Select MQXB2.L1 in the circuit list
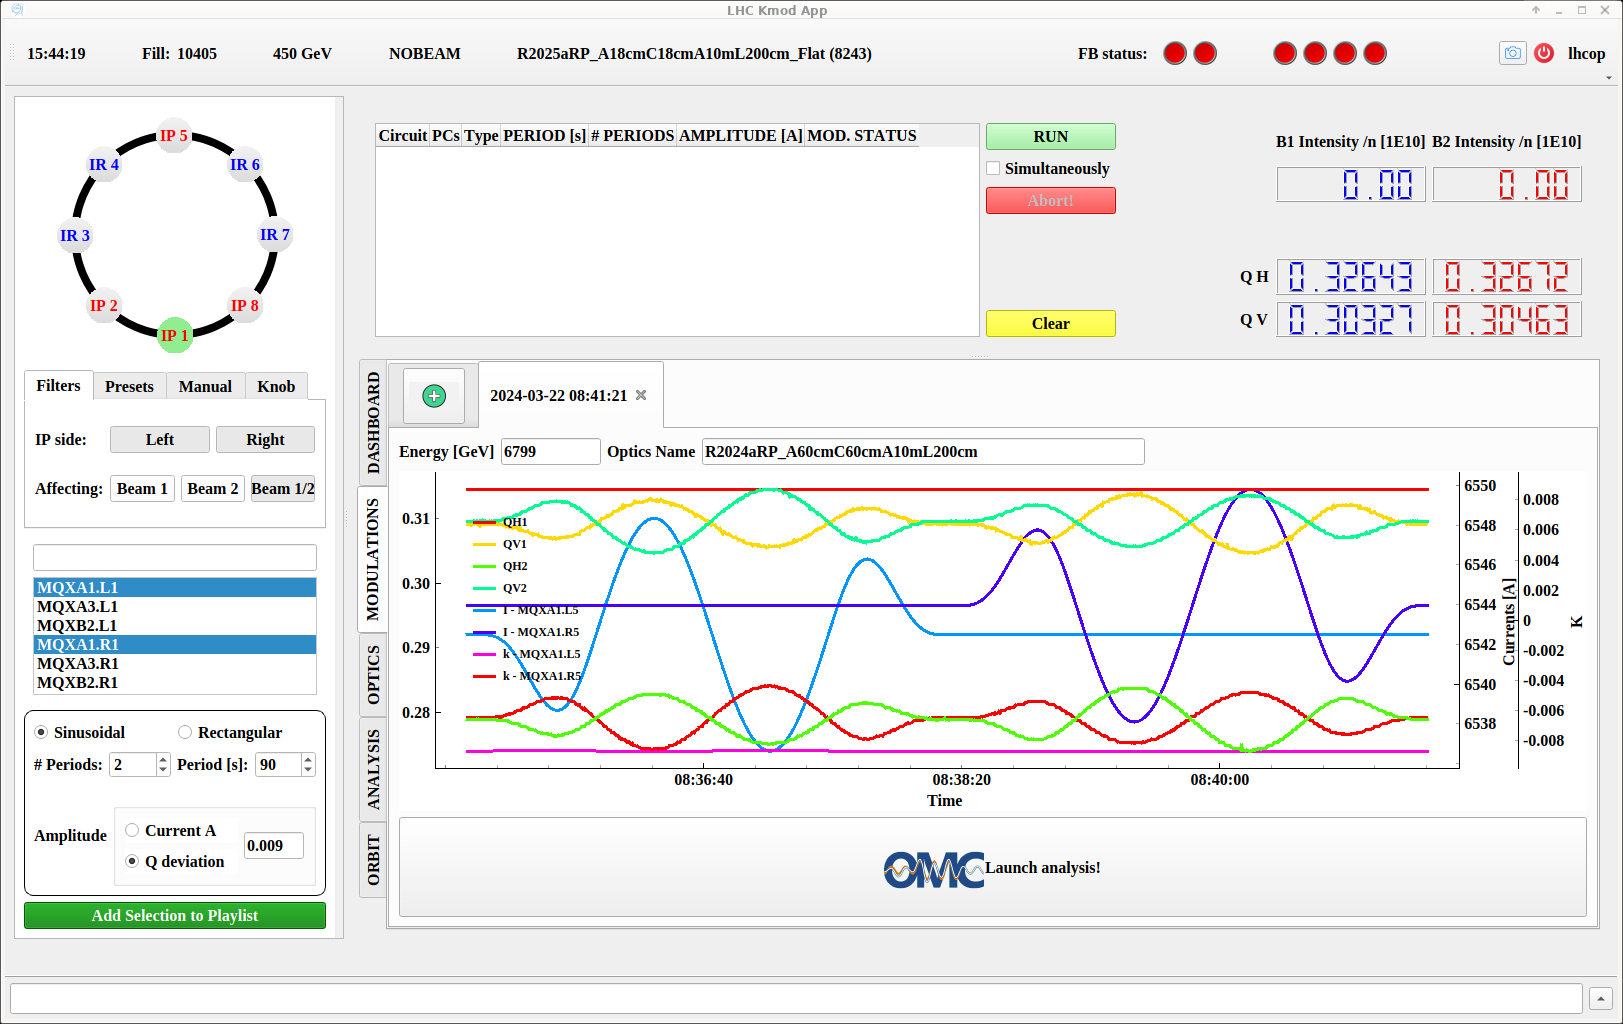1623x1024 pixels. point(175,625)
